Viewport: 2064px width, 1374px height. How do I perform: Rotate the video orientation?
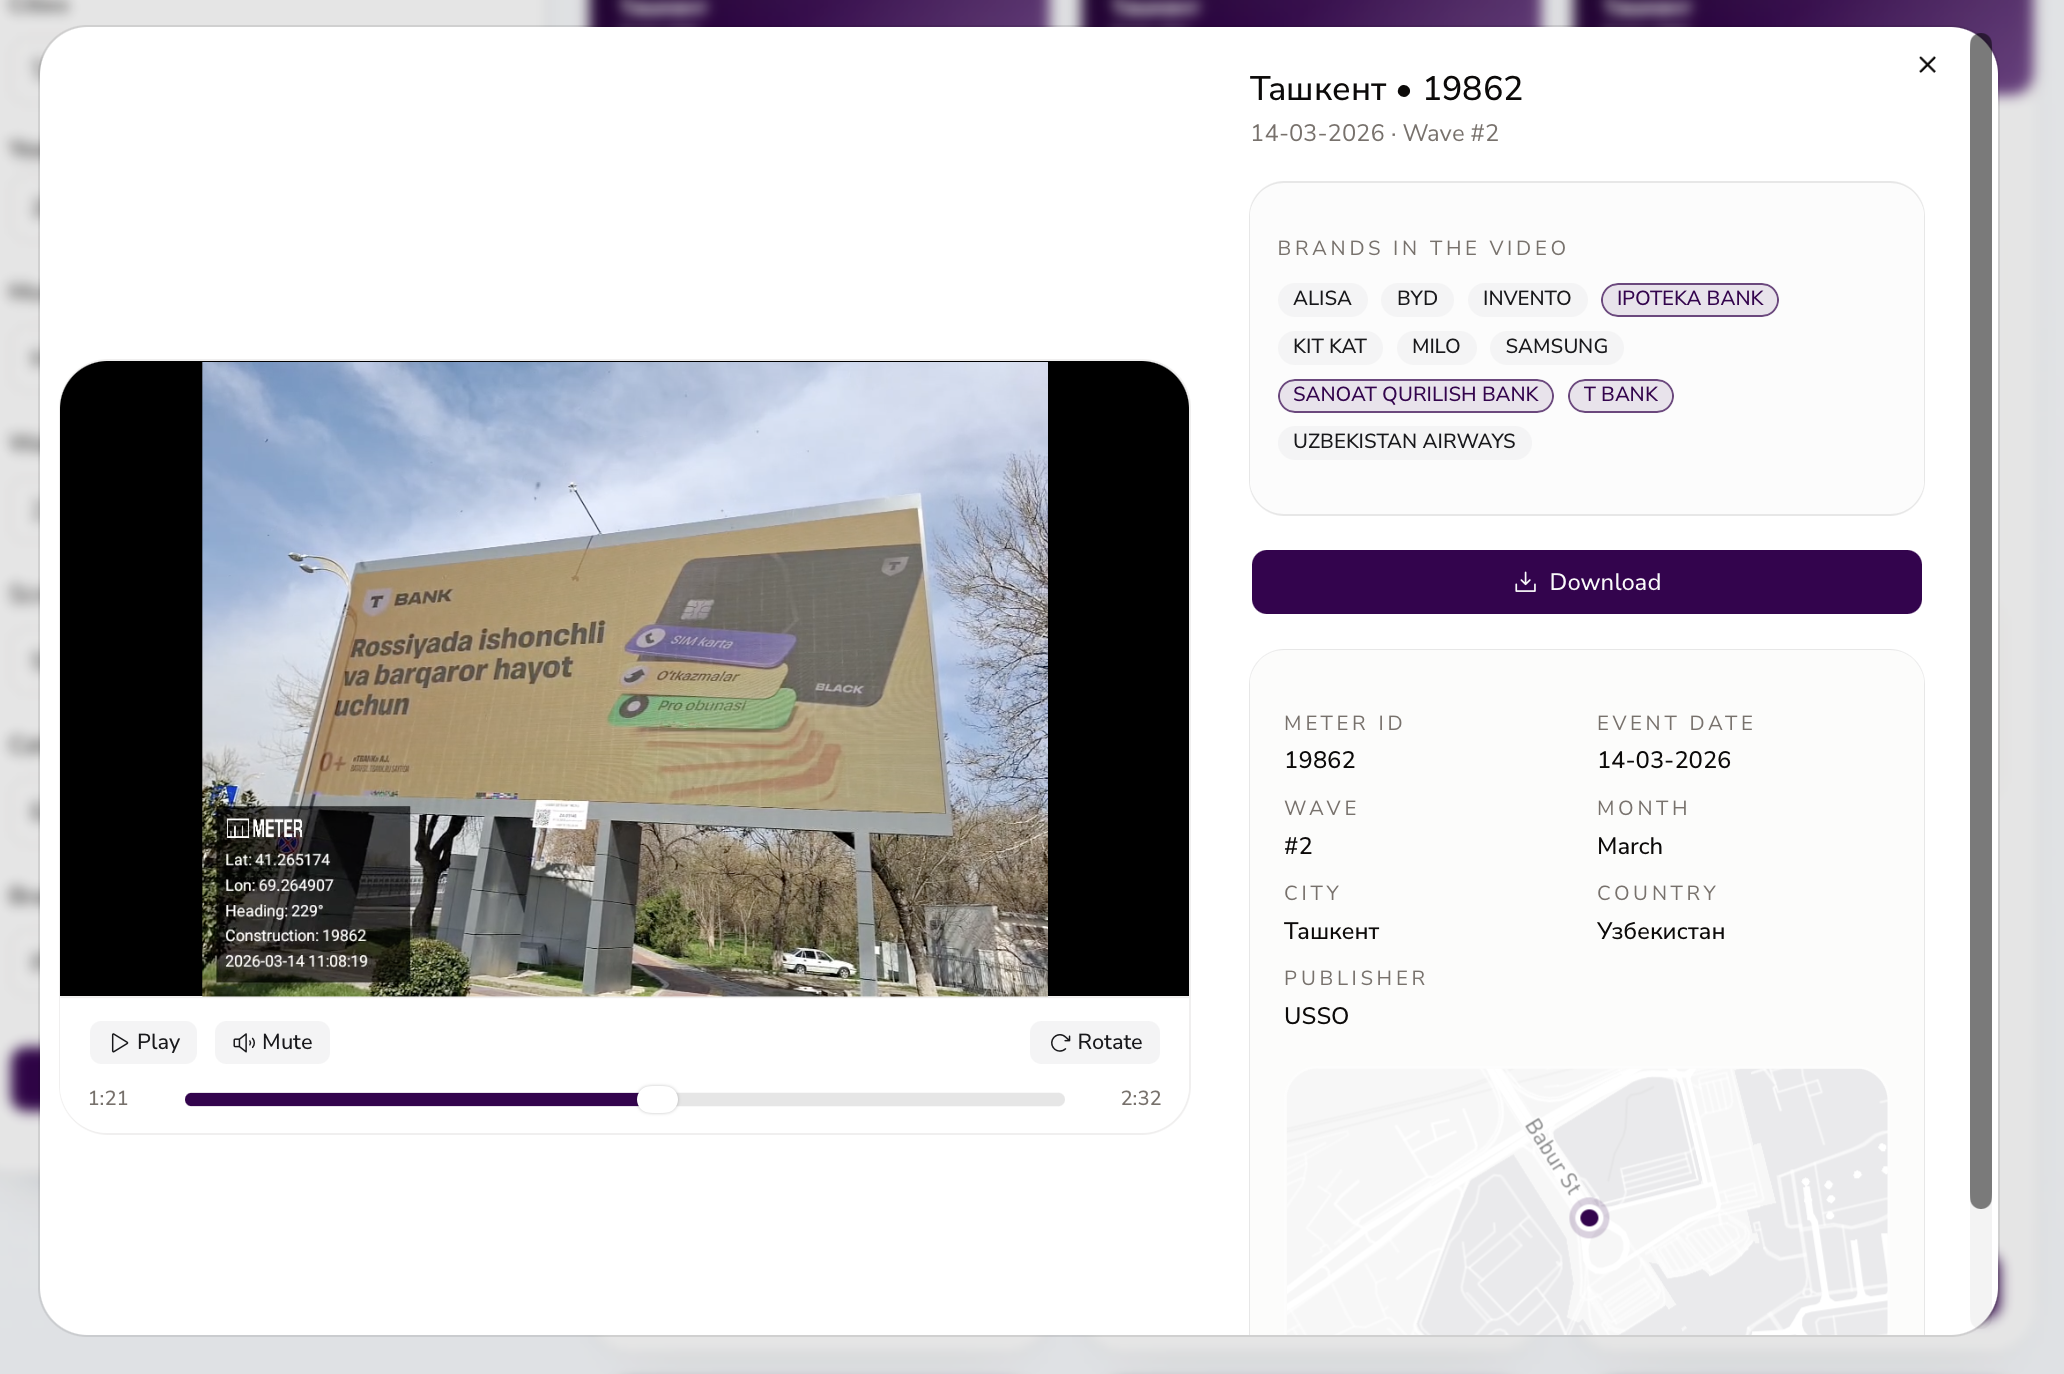[x=1095, y=1042]
